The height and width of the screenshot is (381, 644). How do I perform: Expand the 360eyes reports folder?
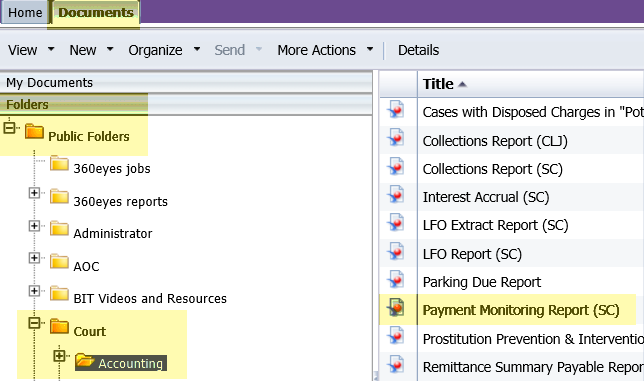click(34, 193)
